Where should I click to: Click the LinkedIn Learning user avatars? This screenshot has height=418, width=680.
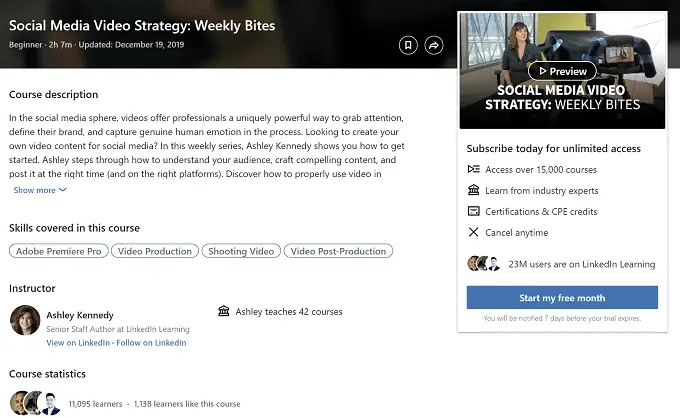coord(482,264)
